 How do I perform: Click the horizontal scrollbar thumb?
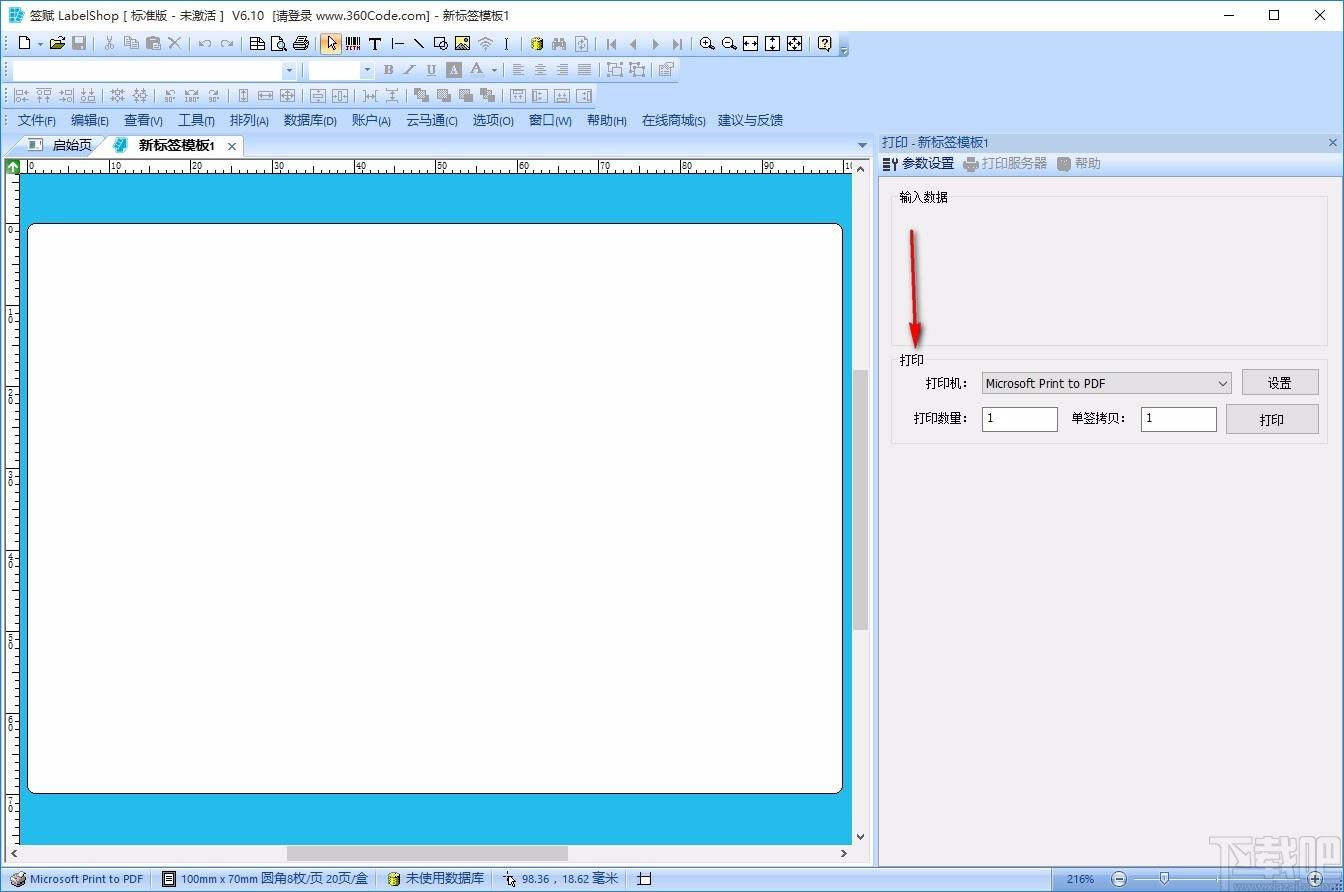pyautogui.click(x=427, y=853)
